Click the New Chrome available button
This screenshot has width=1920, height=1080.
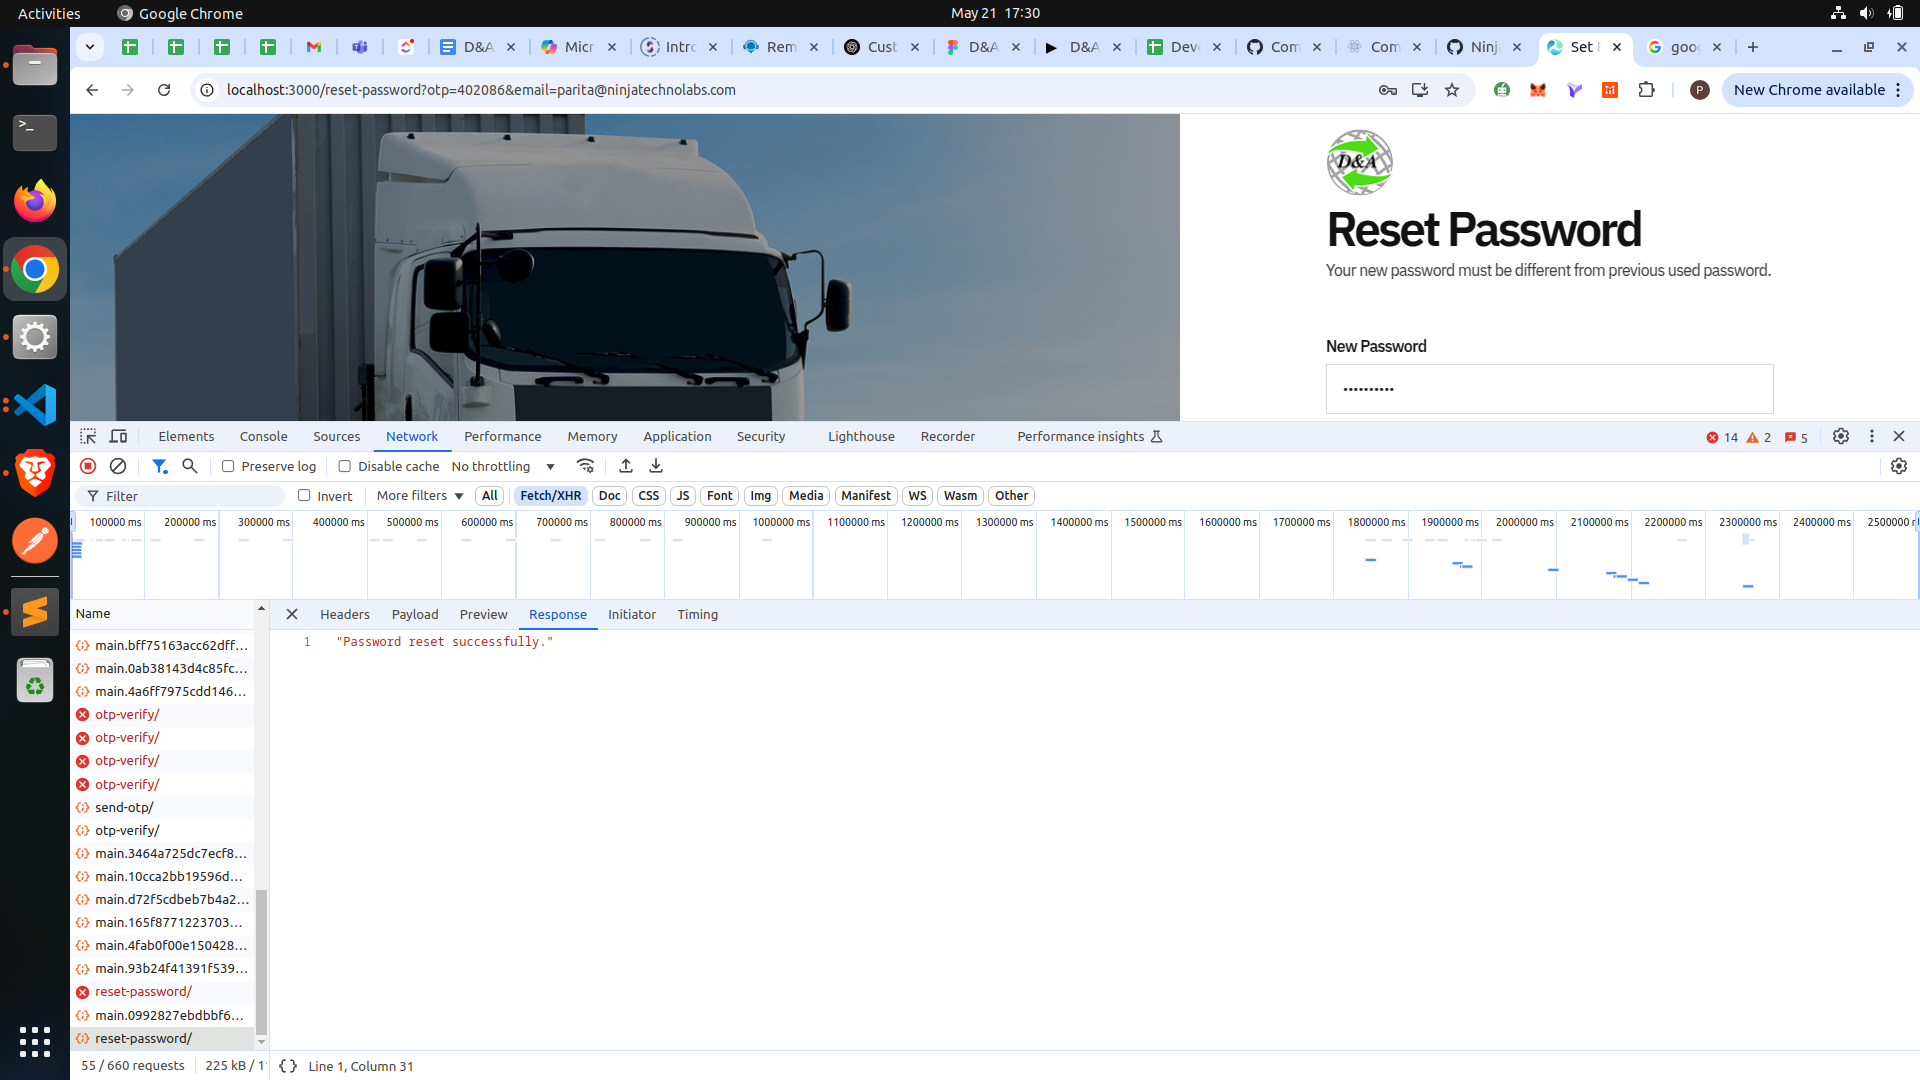[x=1808, y=90]
